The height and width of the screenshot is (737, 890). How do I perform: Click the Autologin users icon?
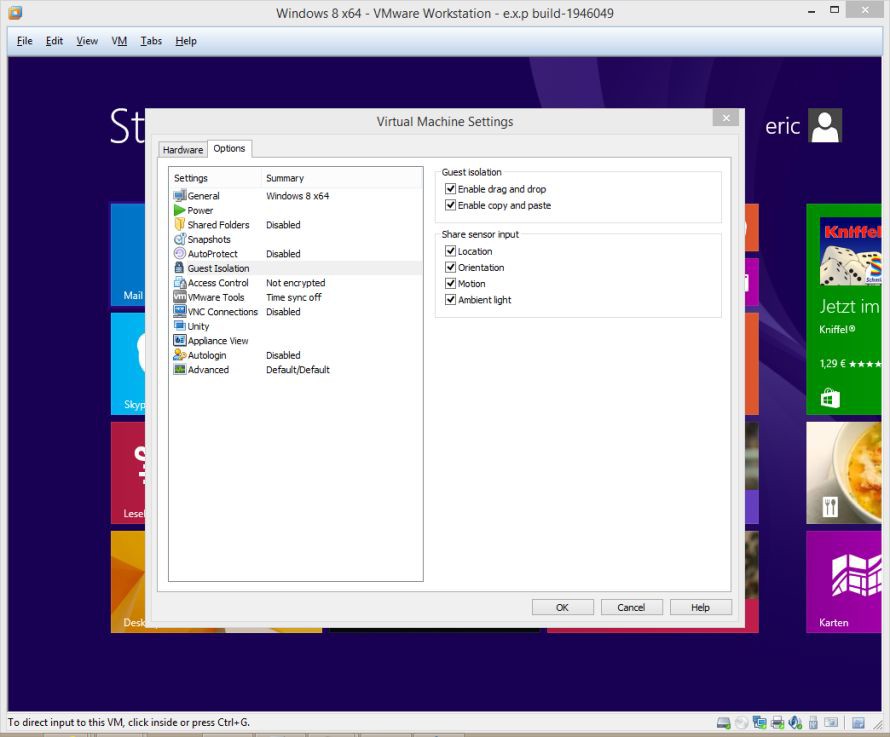179,355
